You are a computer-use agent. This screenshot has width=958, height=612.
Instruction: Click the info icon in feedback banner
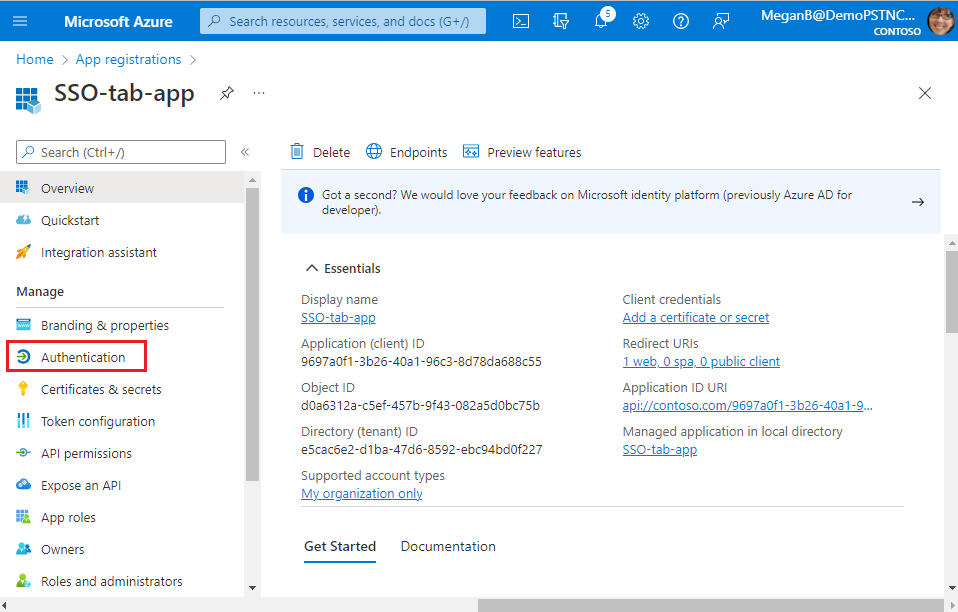305,195
